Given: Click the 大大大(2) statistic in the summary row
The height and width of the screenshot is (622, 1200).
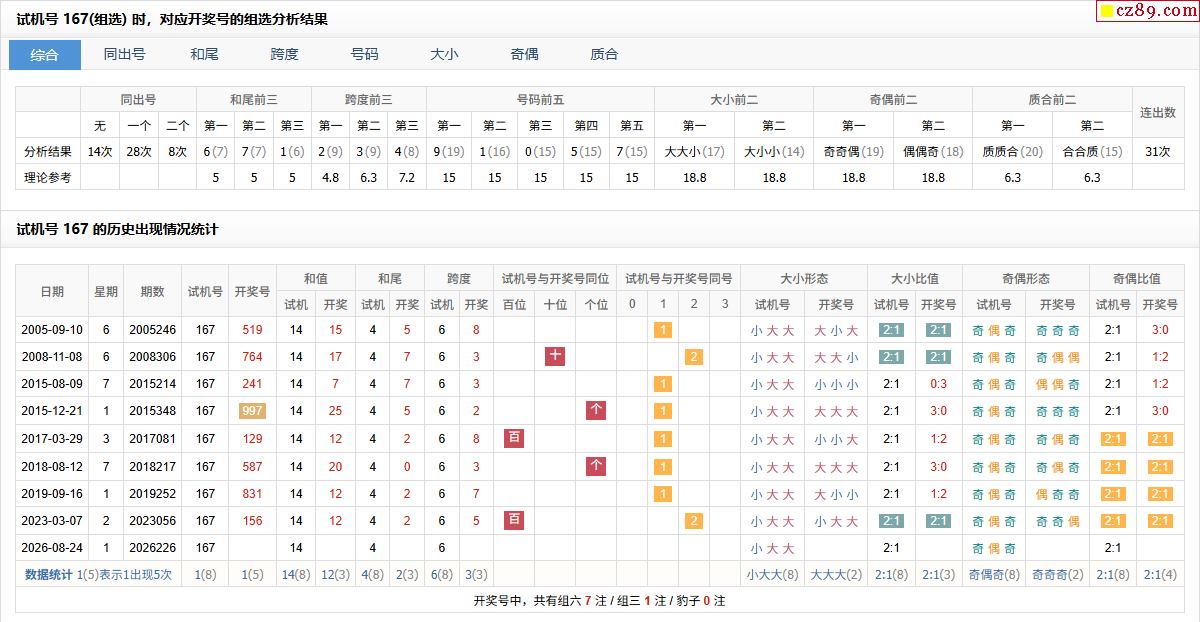Looking at the screenshot, I should pos(835,574).
